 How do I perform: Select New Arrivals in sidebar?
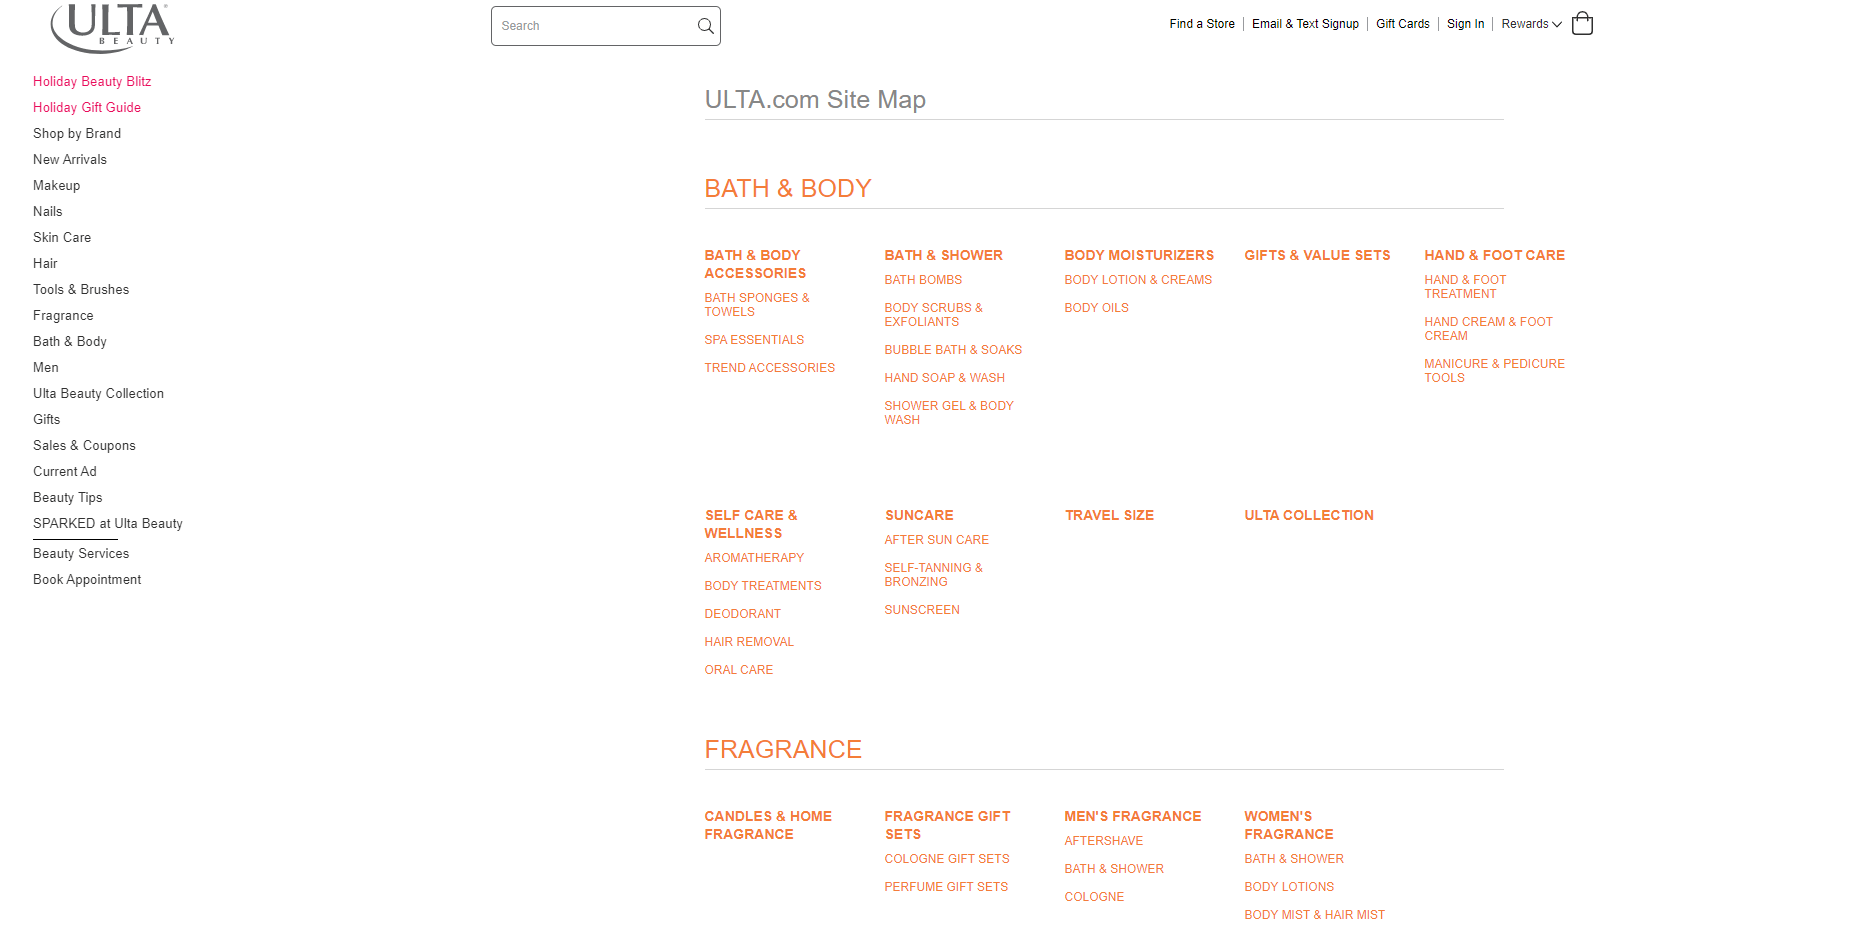70,159
